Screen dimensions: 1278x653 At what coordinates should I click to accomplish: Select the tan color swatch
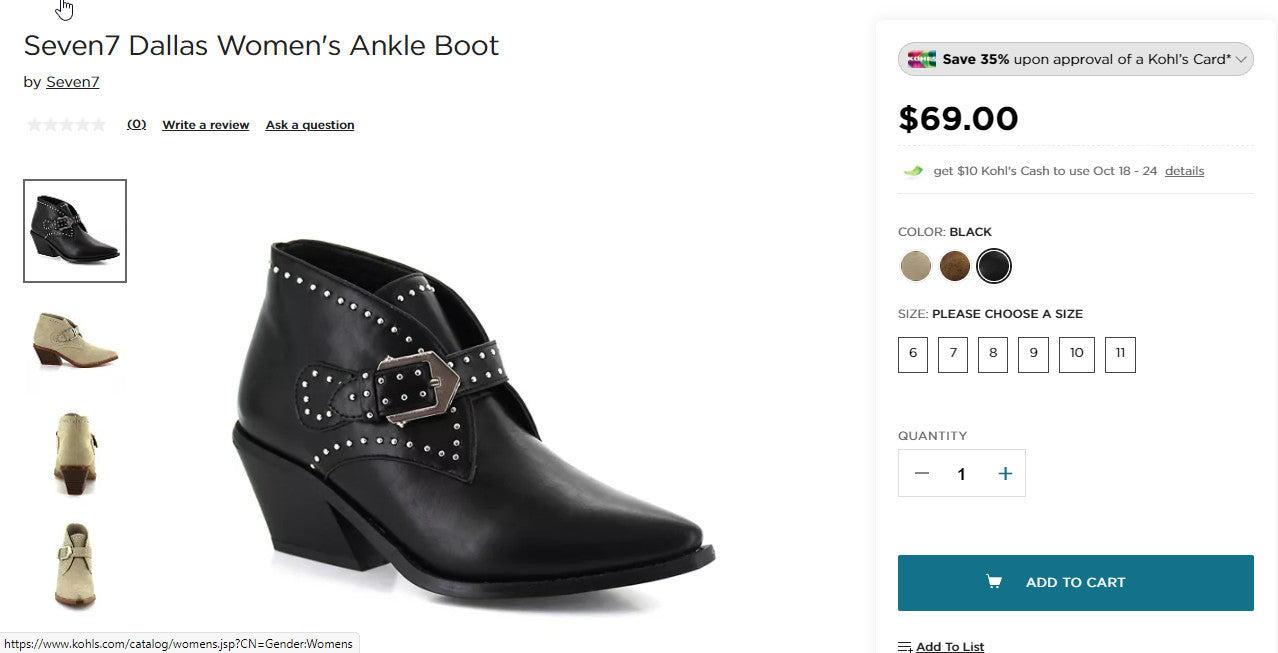915,266
